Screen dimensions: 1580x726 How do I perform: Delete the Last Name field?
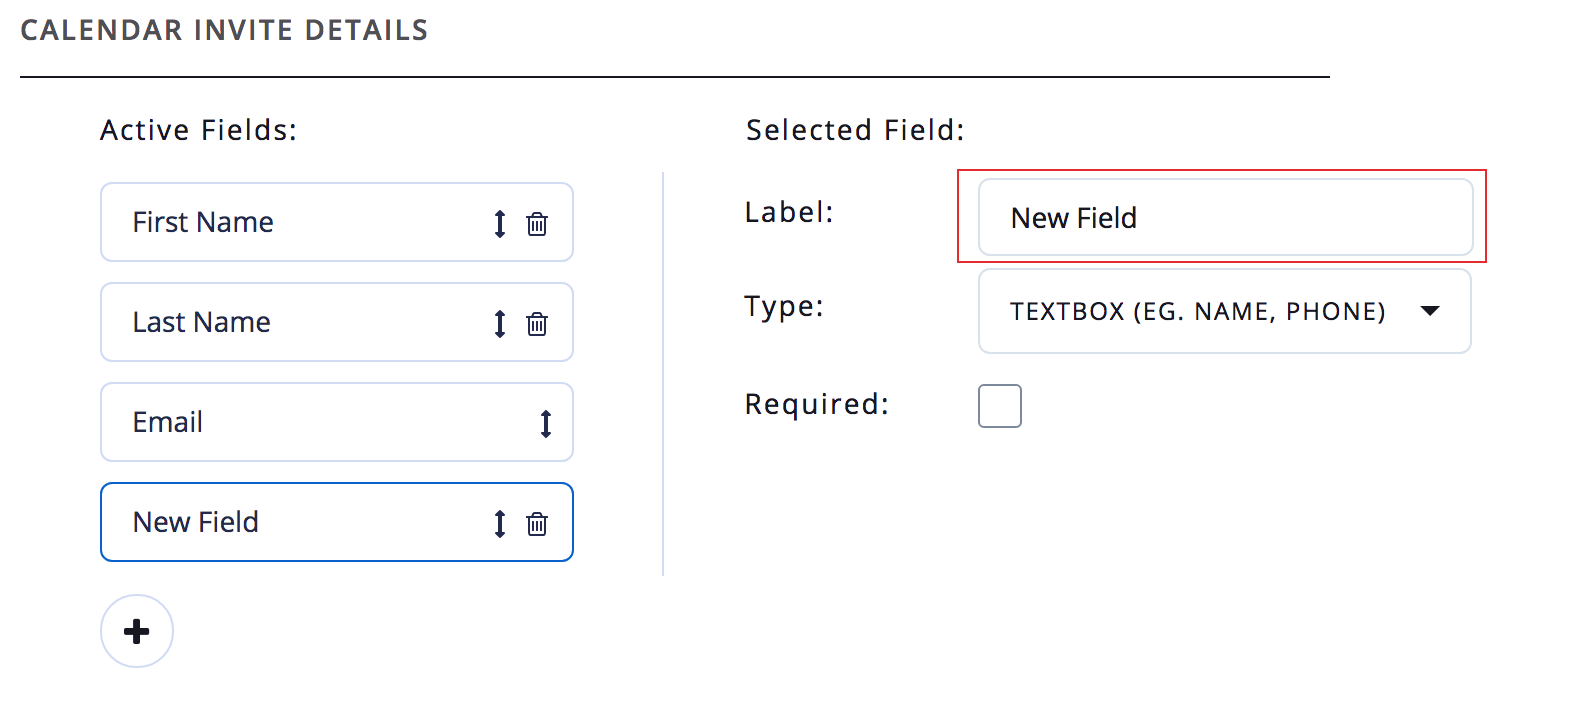pyautogui.click(x=537, y=324)
